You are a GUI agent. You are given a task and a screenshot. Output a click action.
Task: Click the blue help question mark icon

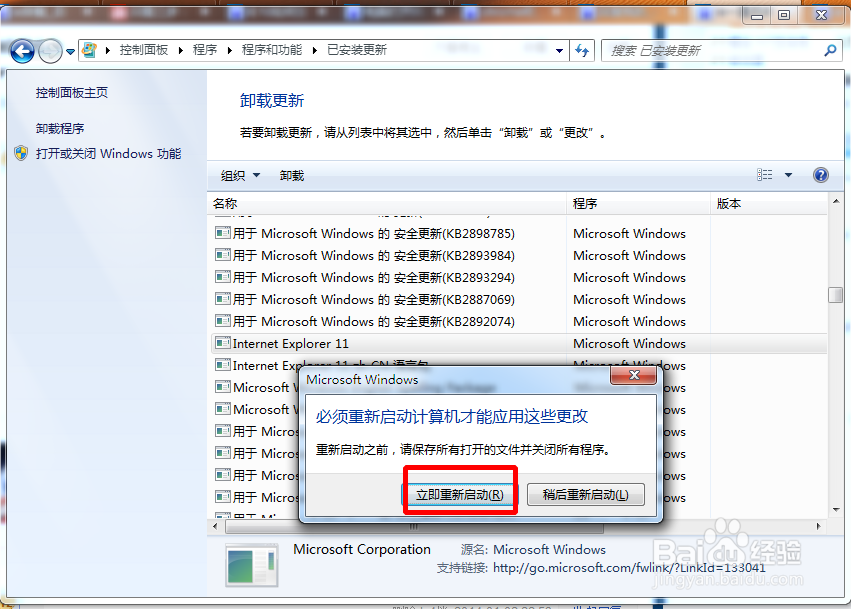pos(821,175)
